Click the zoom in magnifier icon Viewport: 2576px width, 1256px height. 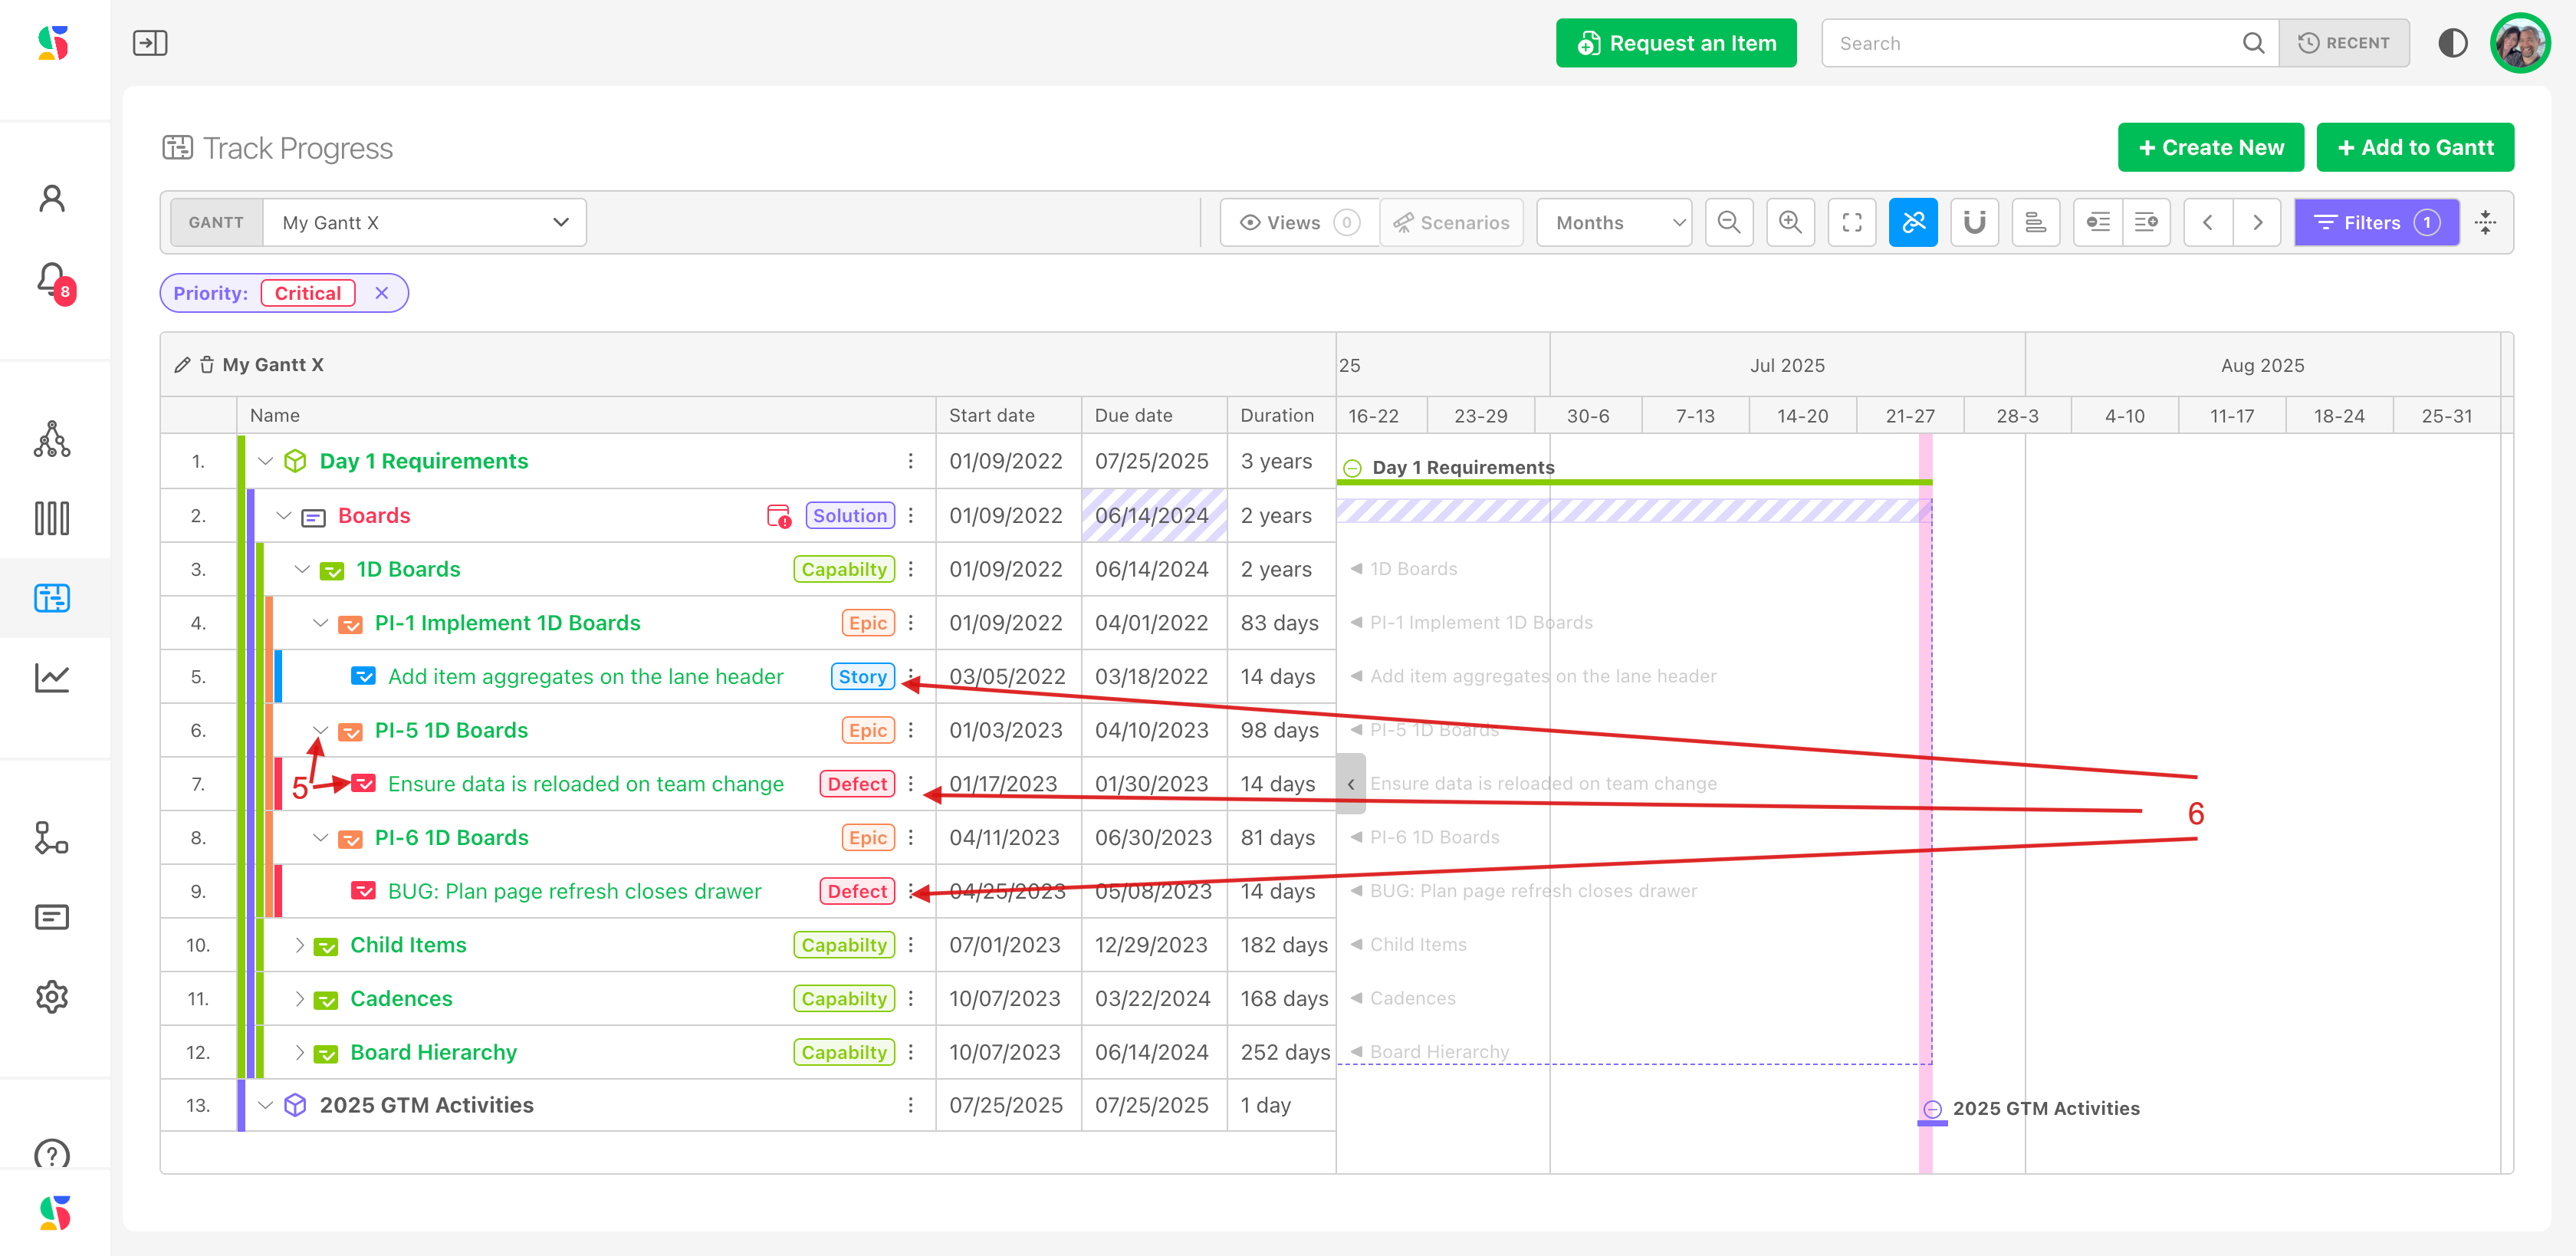[x=1790, y=222]
